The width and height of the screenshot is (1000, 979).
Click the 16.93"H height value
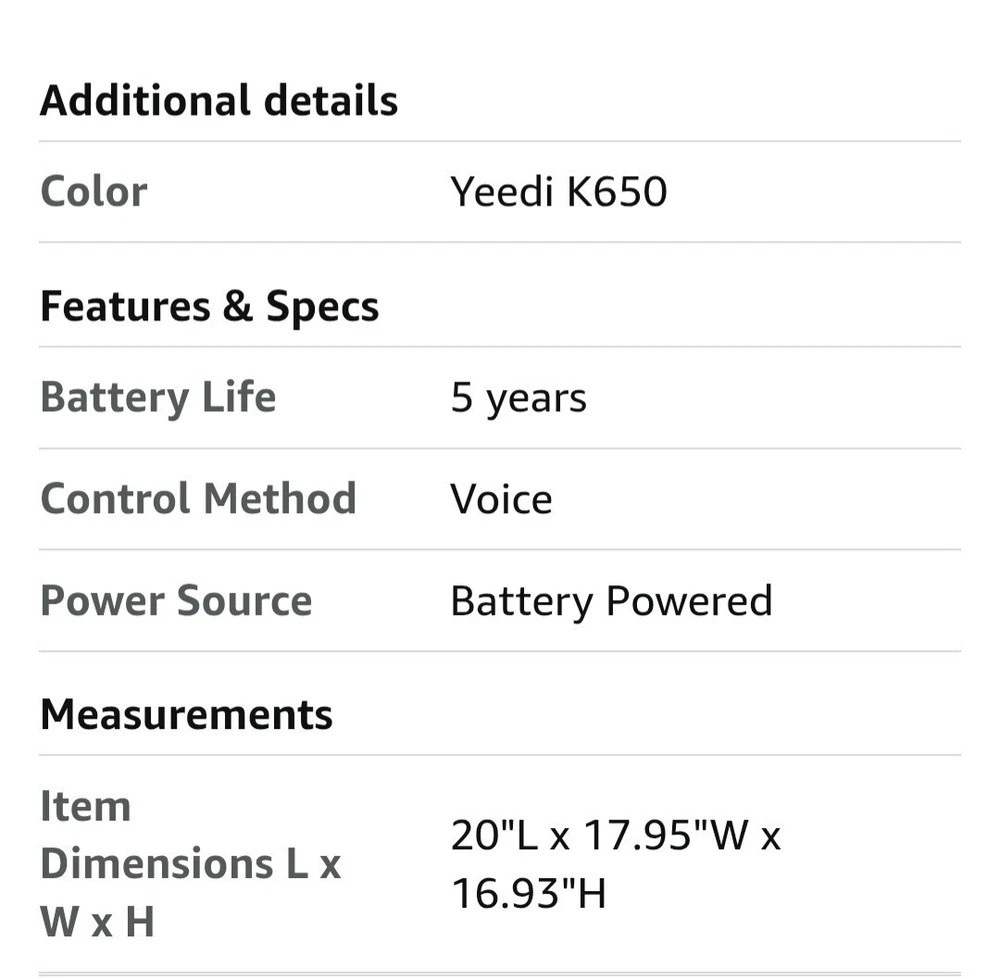529,892
